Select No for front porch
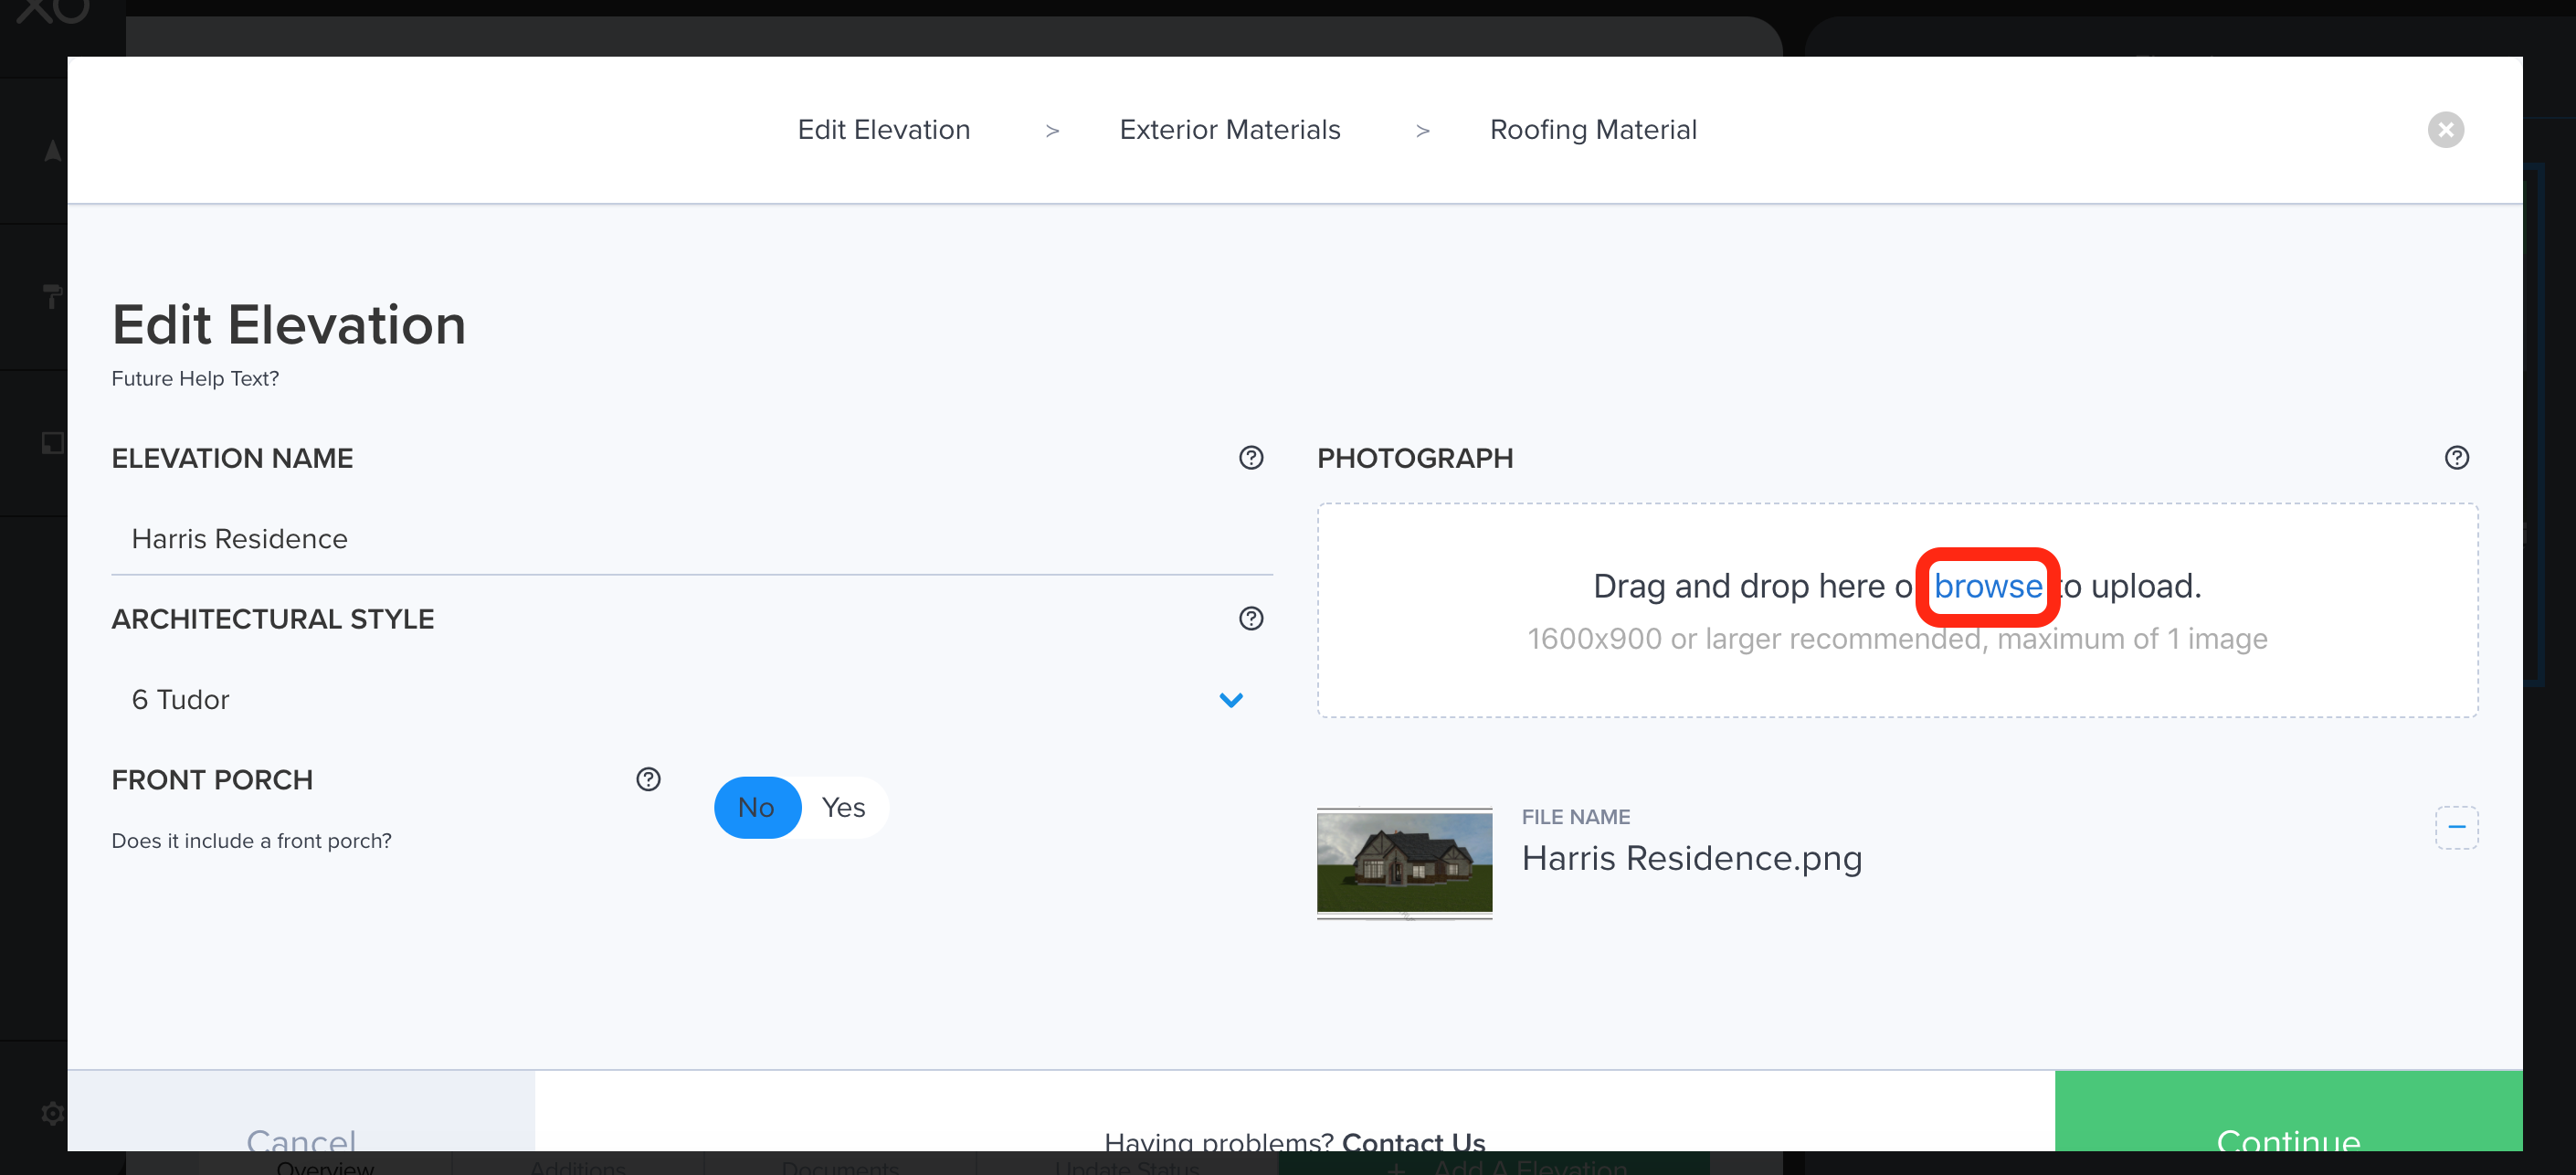 756,807
